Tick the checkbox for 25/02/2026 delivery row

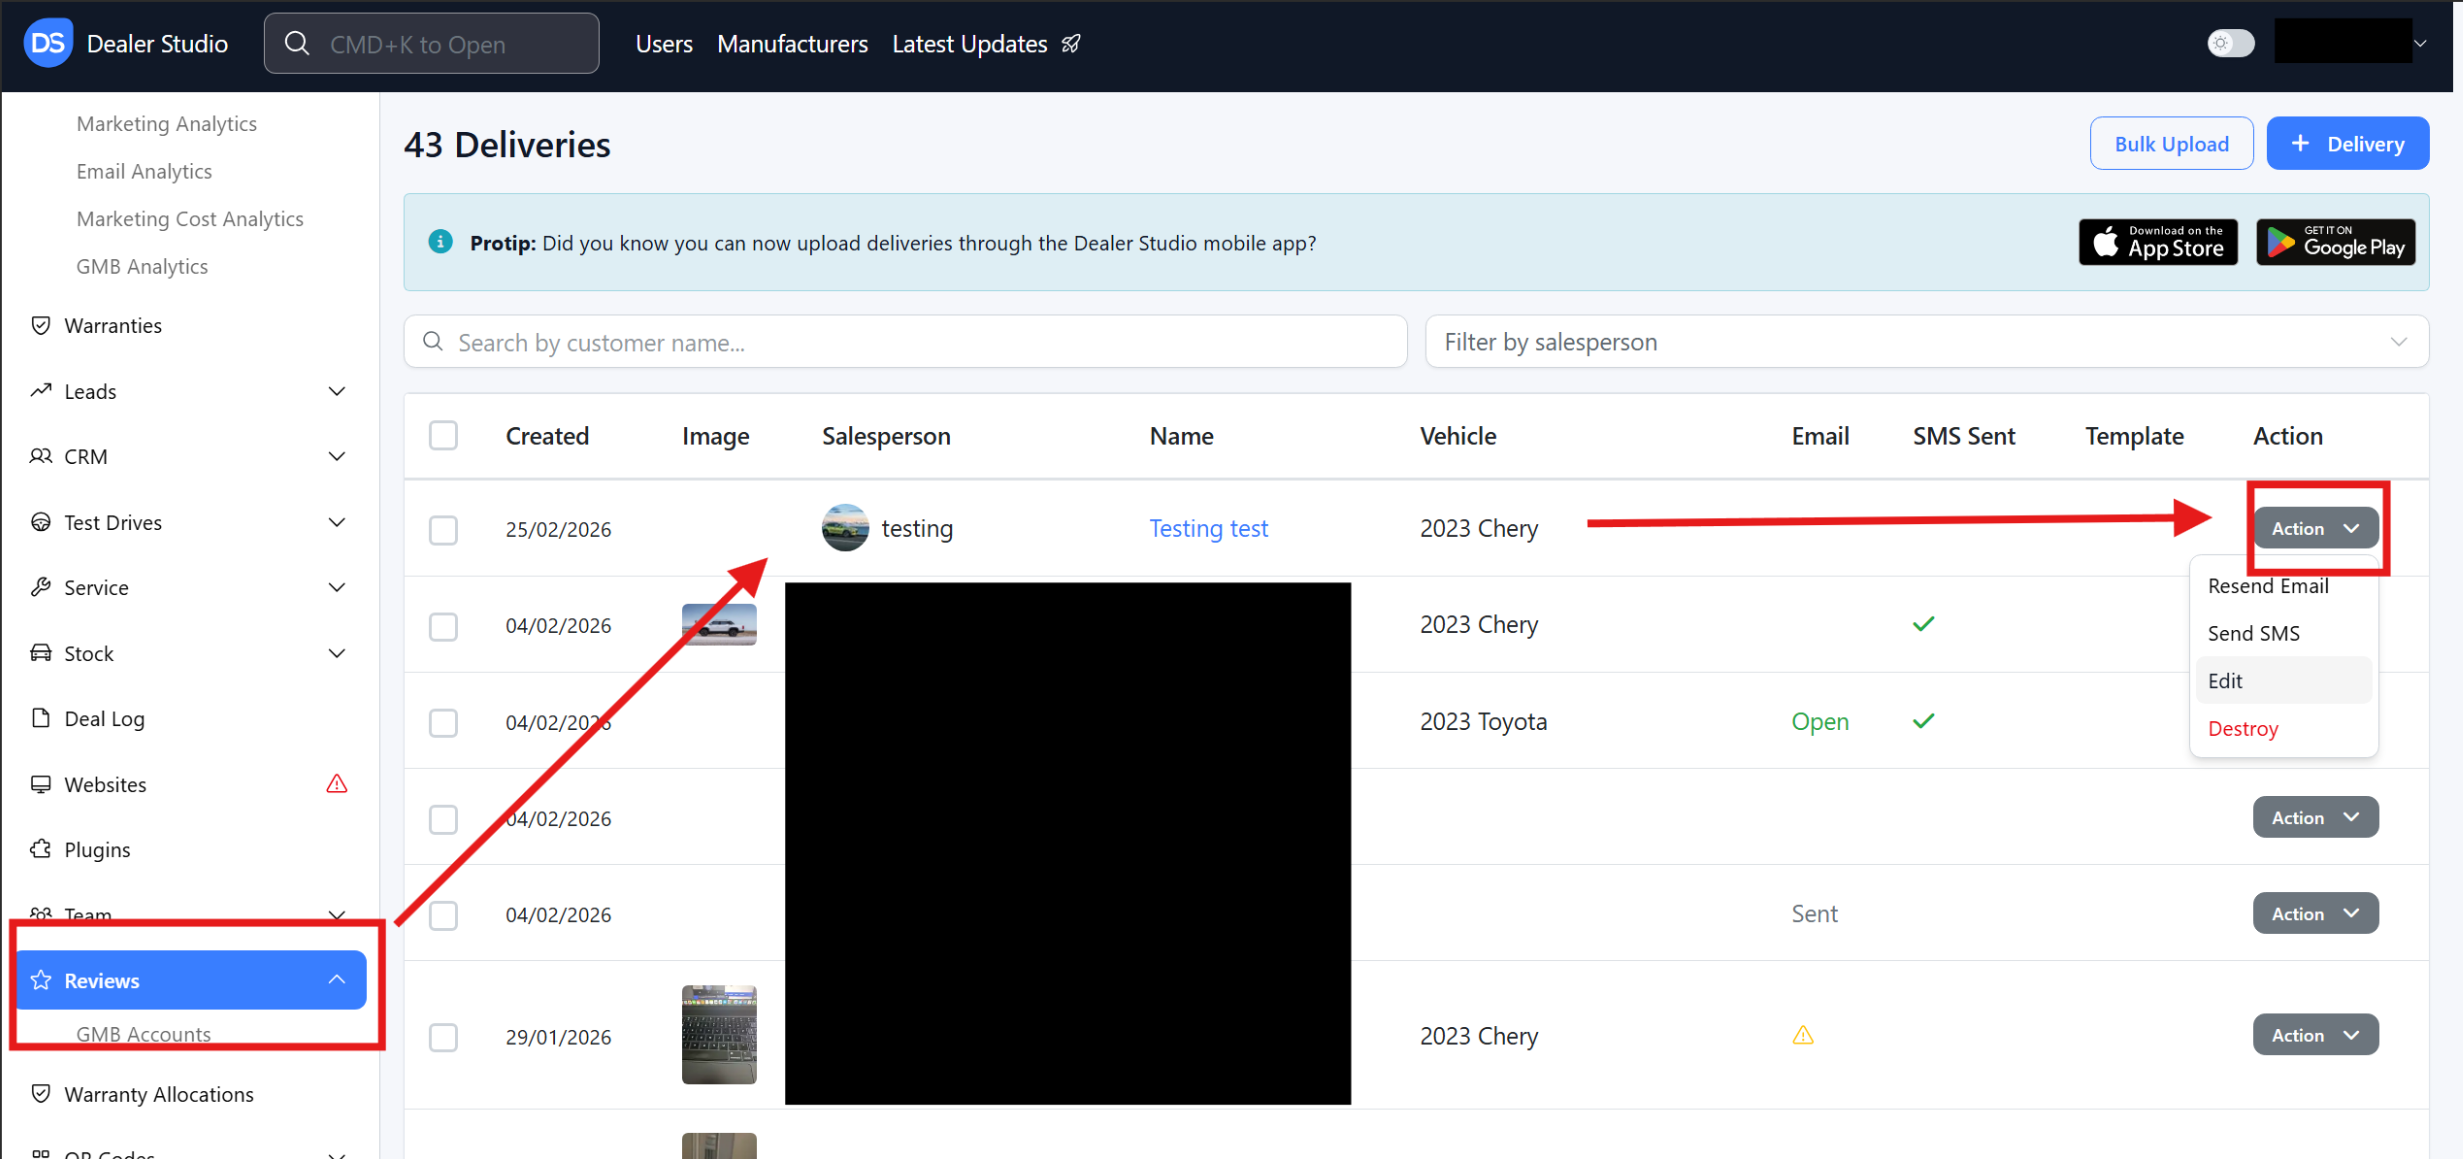tap(443, 529)
